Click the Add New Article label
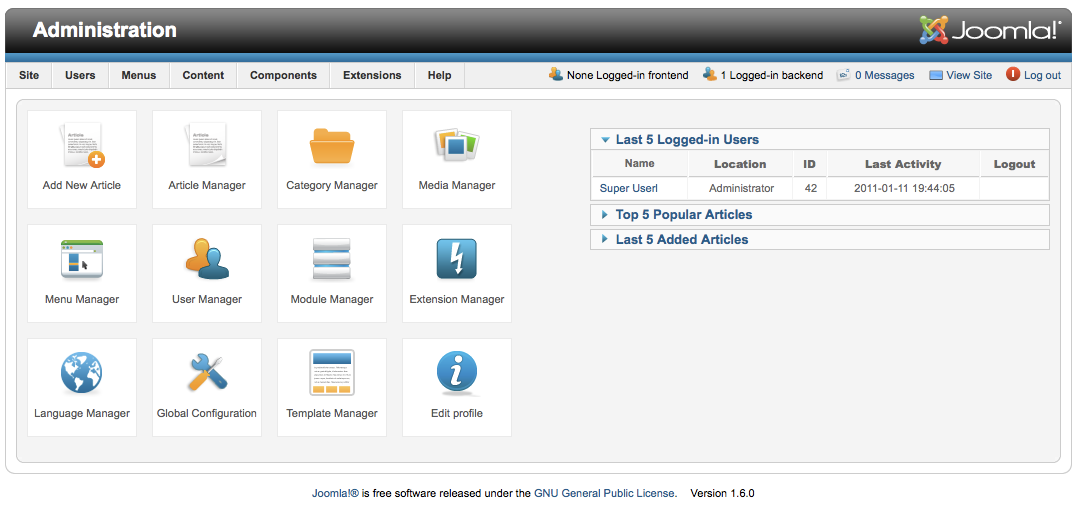The image size is (1078, 509). click(82, 185)
